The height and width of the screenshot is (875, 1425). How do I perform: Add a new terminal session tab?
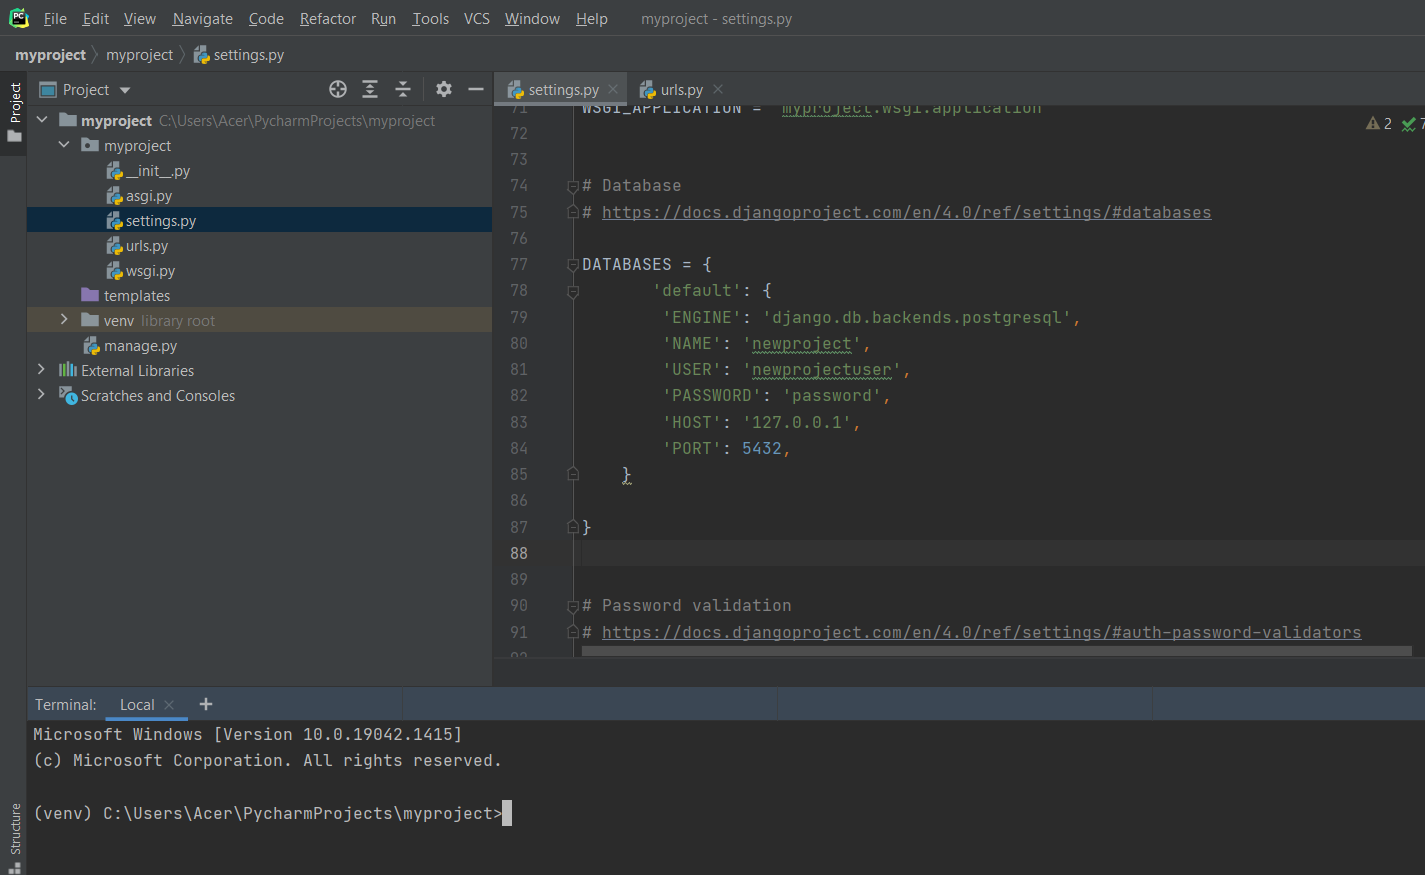pyautogui.click(x=206, y=704)
